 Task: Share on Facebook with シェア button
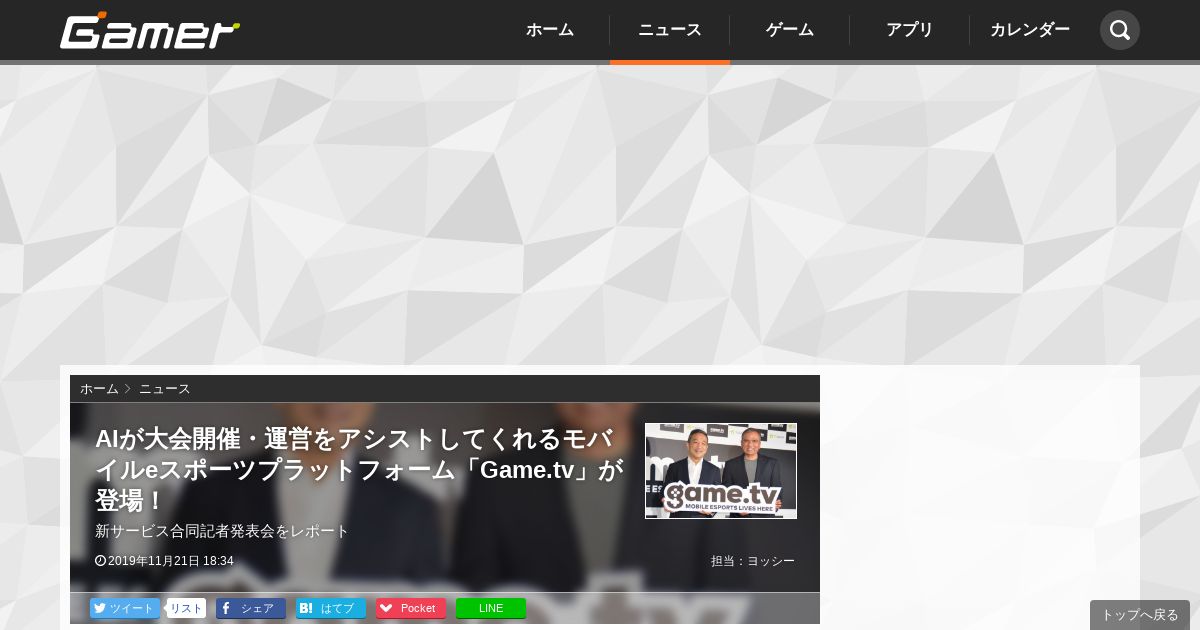(251, 608)
